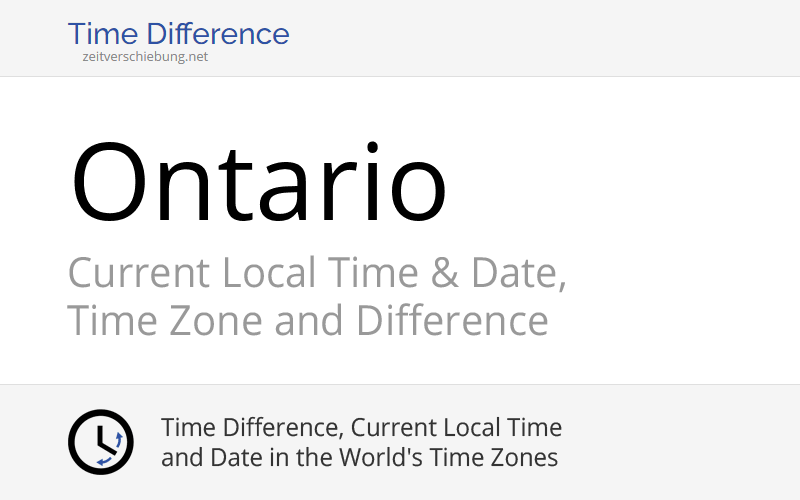The image size is (800, 500).
Task: Click empty space in the top header bar
Action: tap(550, 37)
